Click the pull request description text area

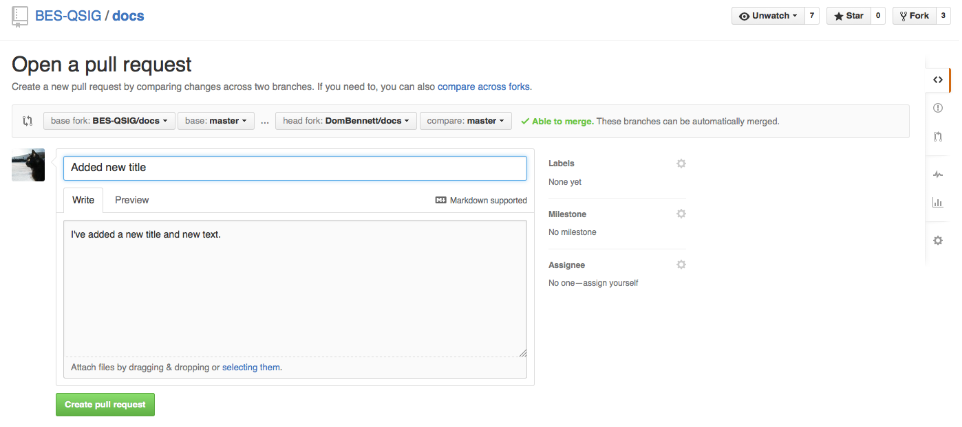tap(294, 288)
